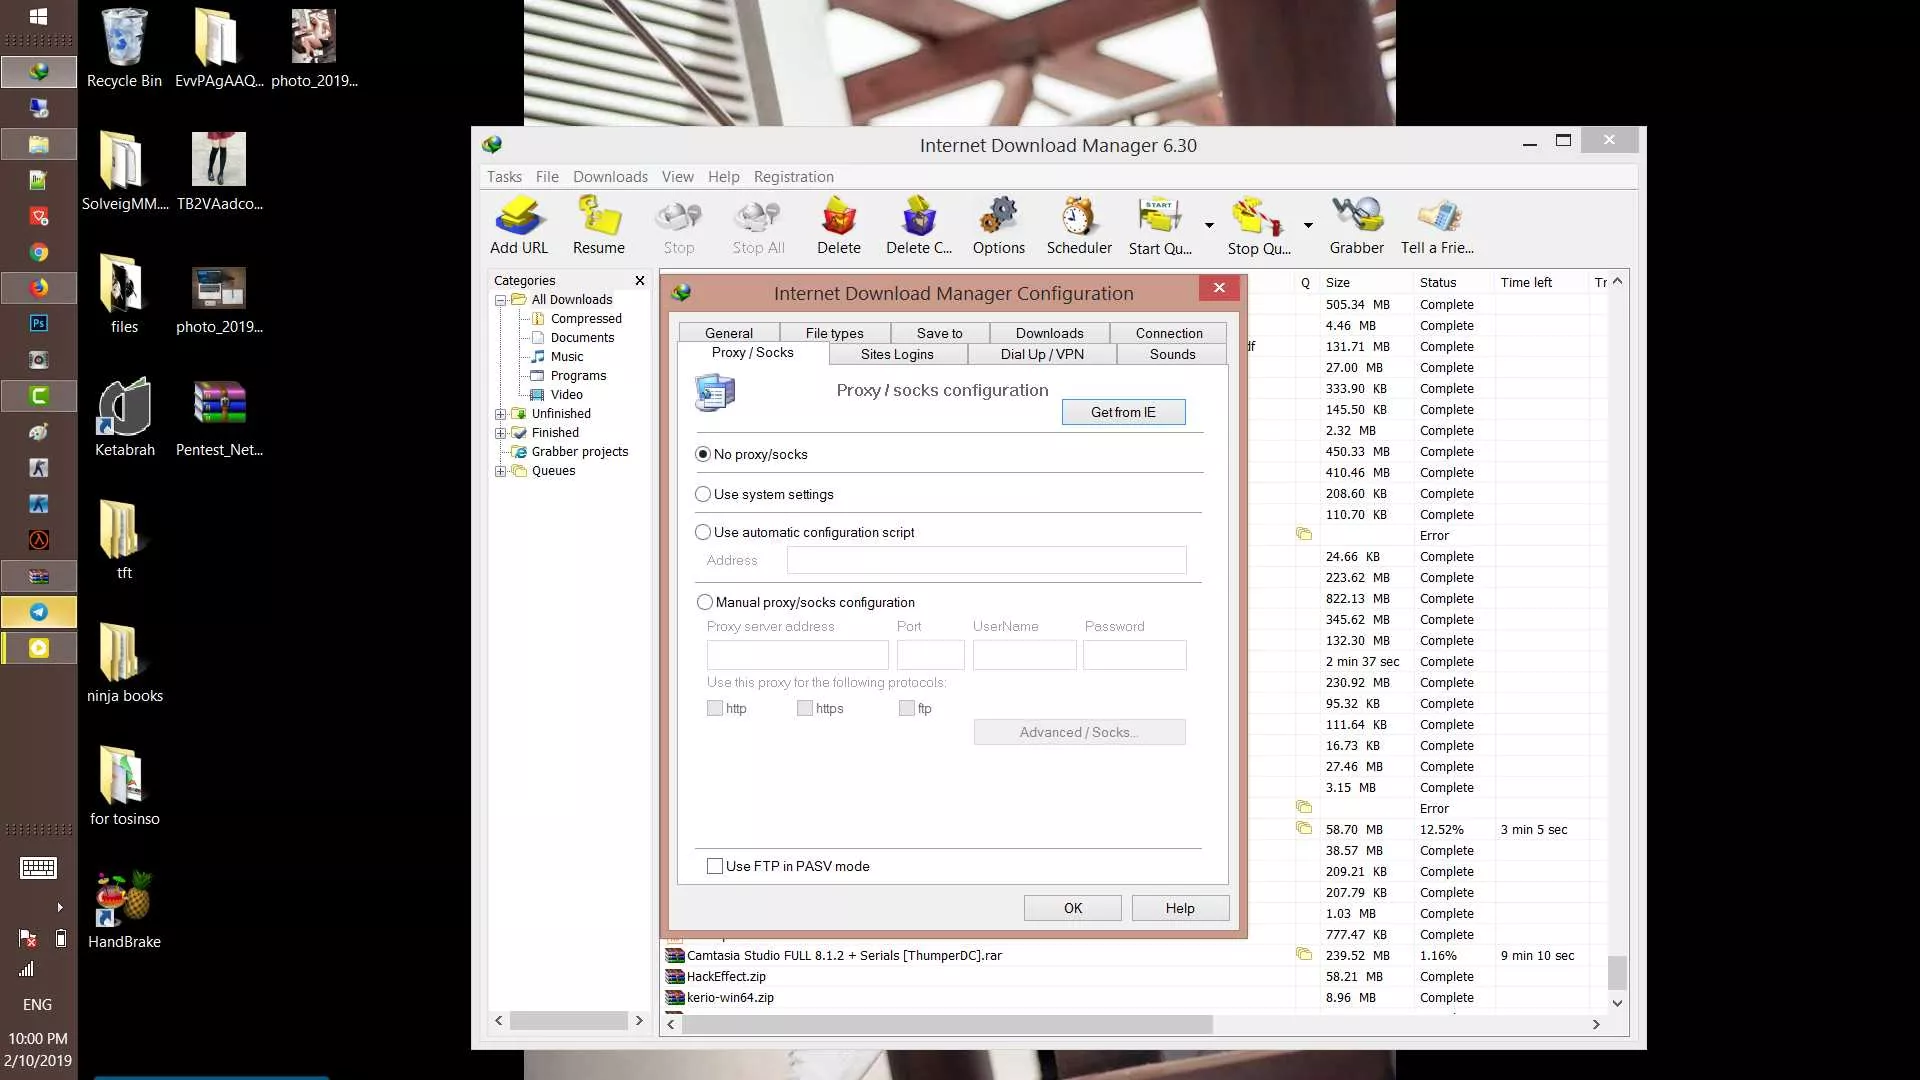Click the Chrome icon in the taskbar
The image size is (1920, 1080).
click(x=39, y=252)
